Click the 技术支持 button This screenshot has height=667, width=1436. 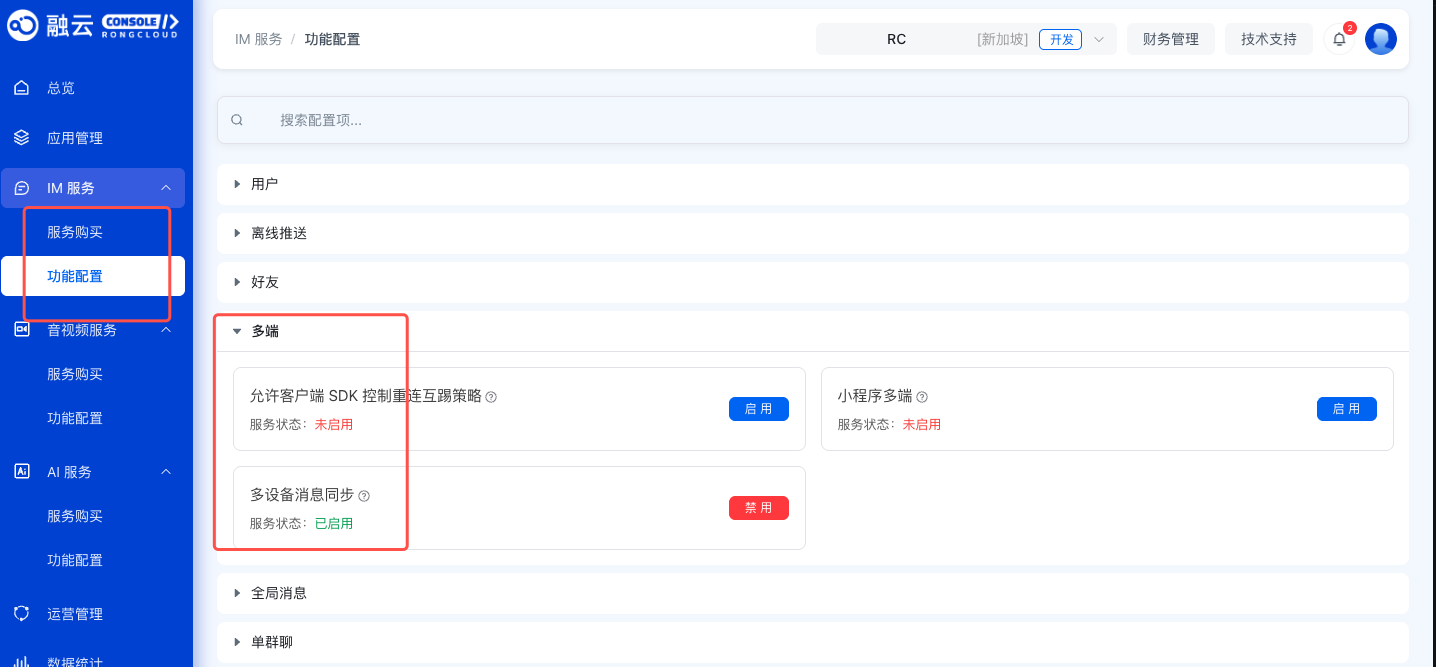click(x=1268, y=39)
